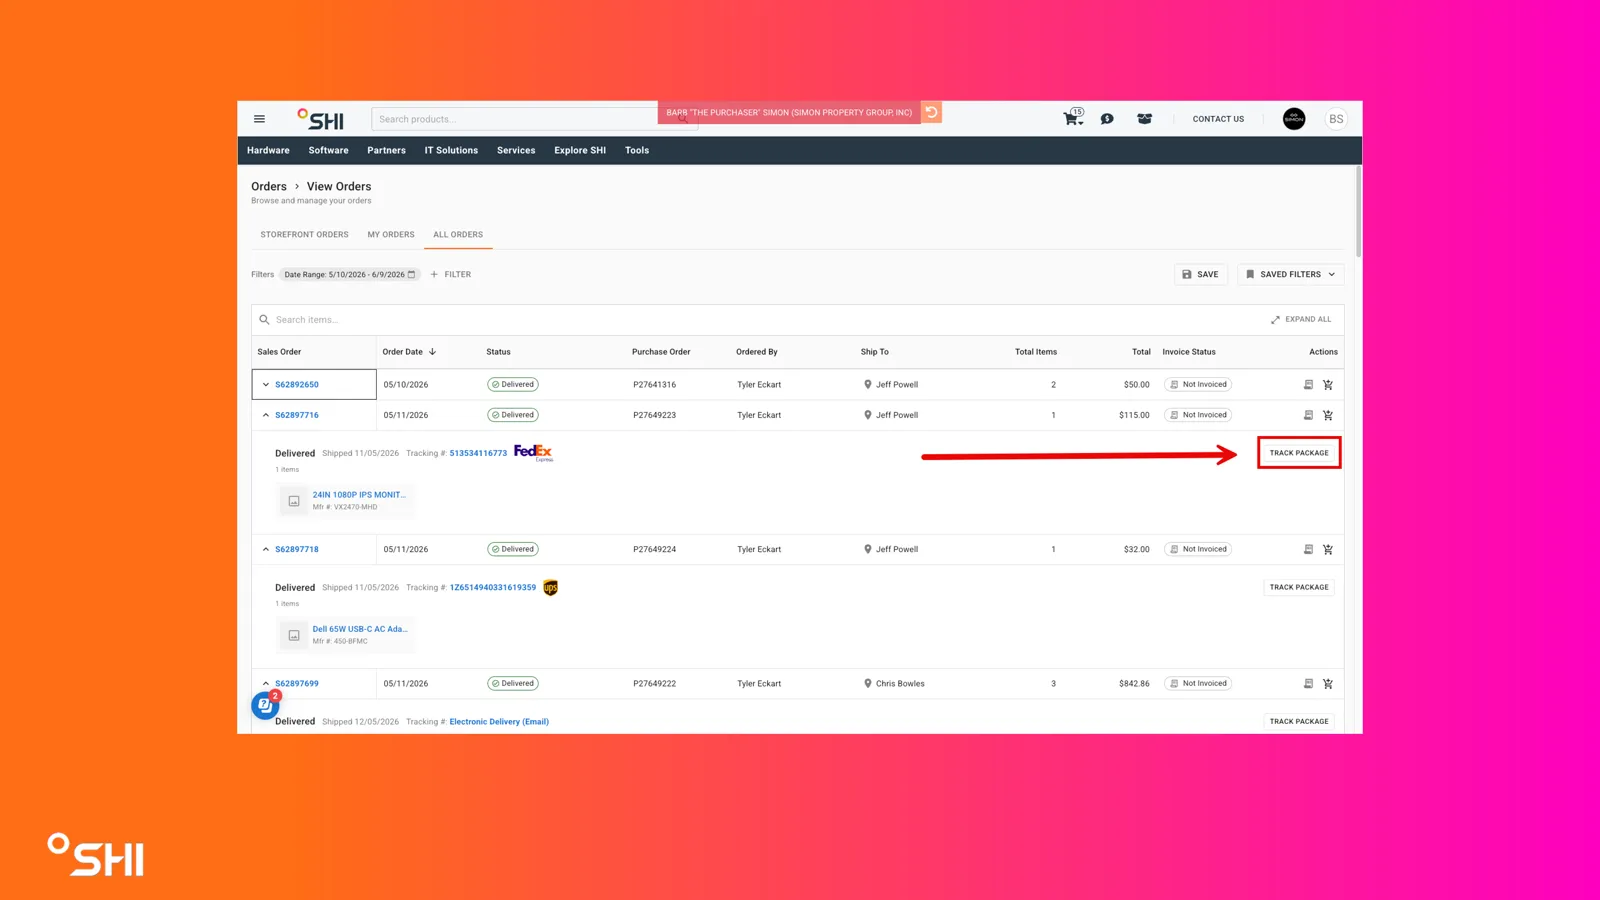The image size is (1600, 900).
Task: Open the Tools menu
Action: point(637,151)
